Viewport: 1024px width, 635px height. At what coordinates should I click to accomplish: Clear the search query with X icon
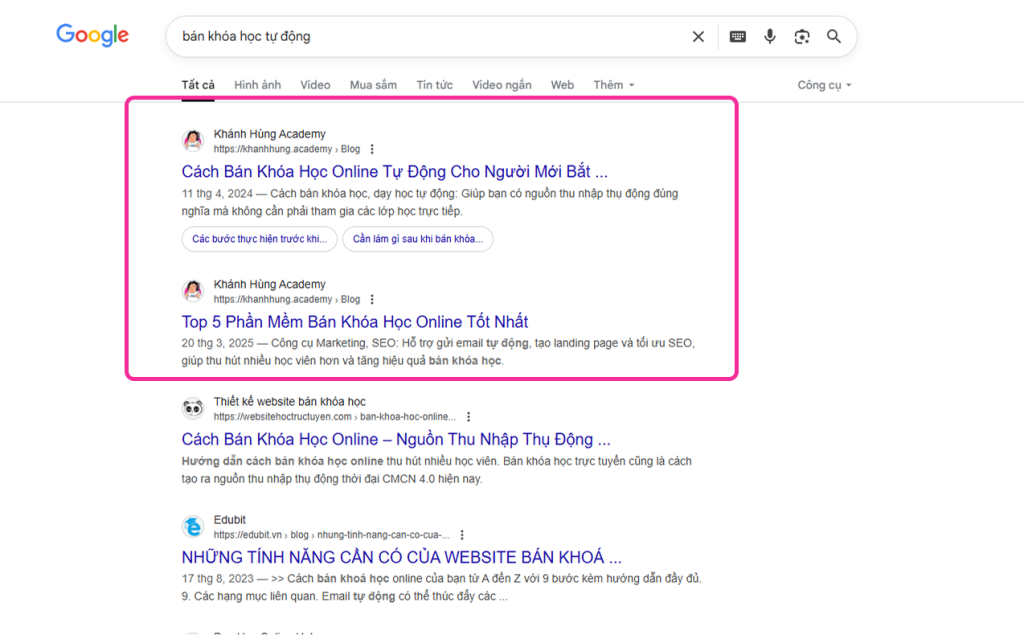pyautogui.click(x=698, y=37)
